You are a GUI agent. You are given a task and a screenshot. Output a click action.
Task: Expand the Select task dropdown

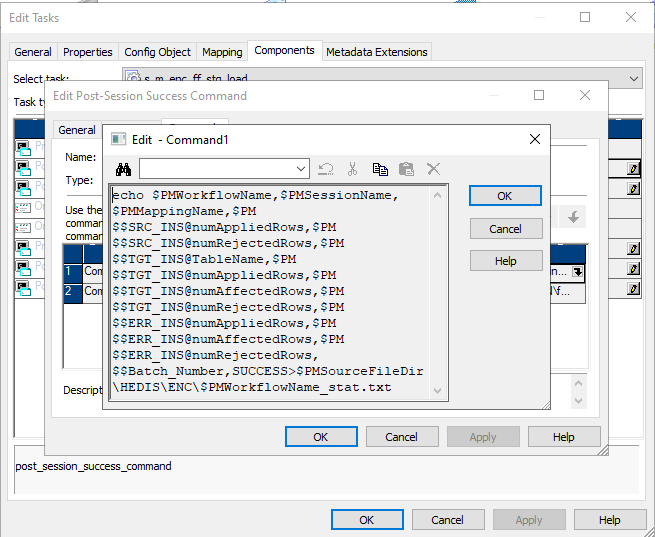click(633, 79)
